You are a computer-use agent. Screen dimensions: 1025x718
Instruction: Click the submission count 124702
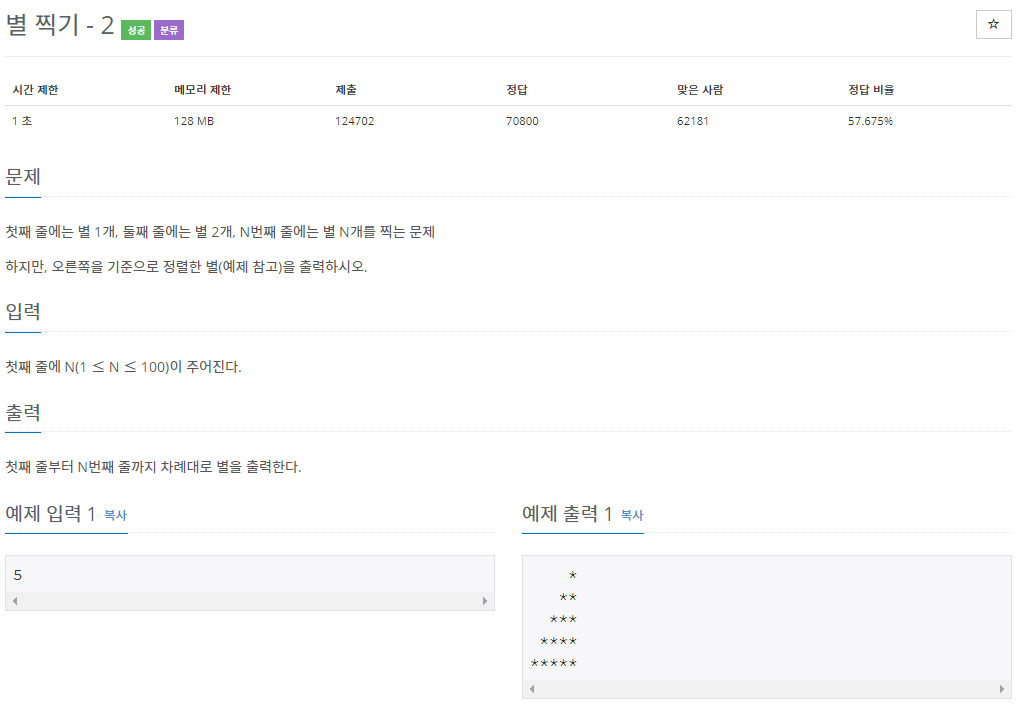[355, 121]
